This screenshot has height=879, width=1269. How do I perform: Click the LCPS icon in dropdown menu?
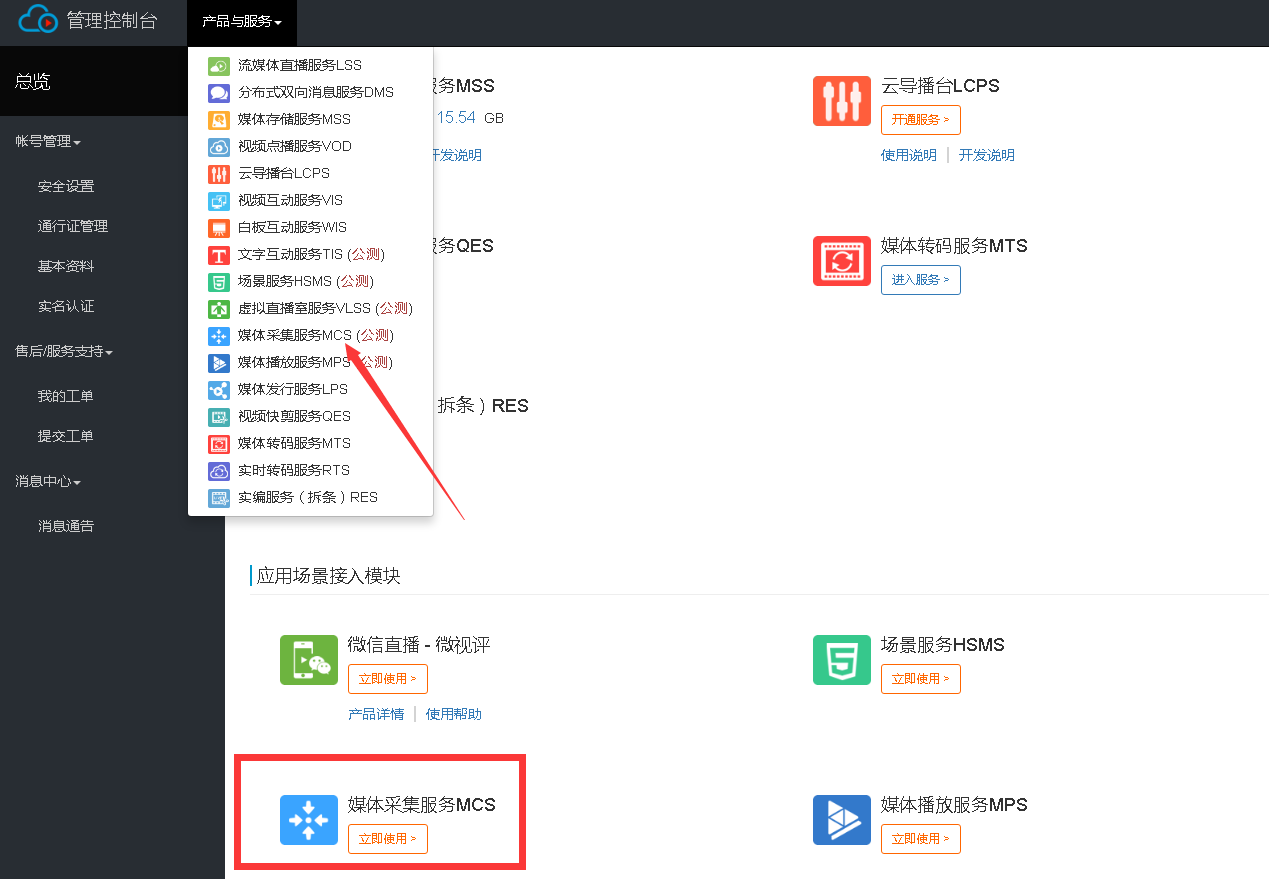click(x=219, y=174)
